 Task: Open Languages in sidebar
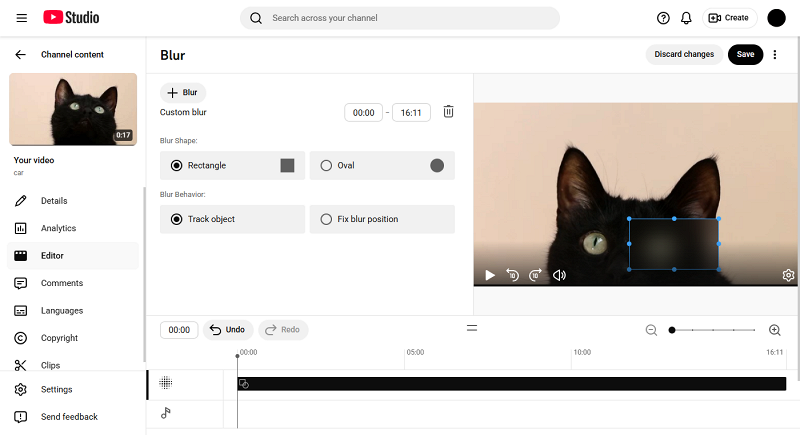click(x=72, y=311)
